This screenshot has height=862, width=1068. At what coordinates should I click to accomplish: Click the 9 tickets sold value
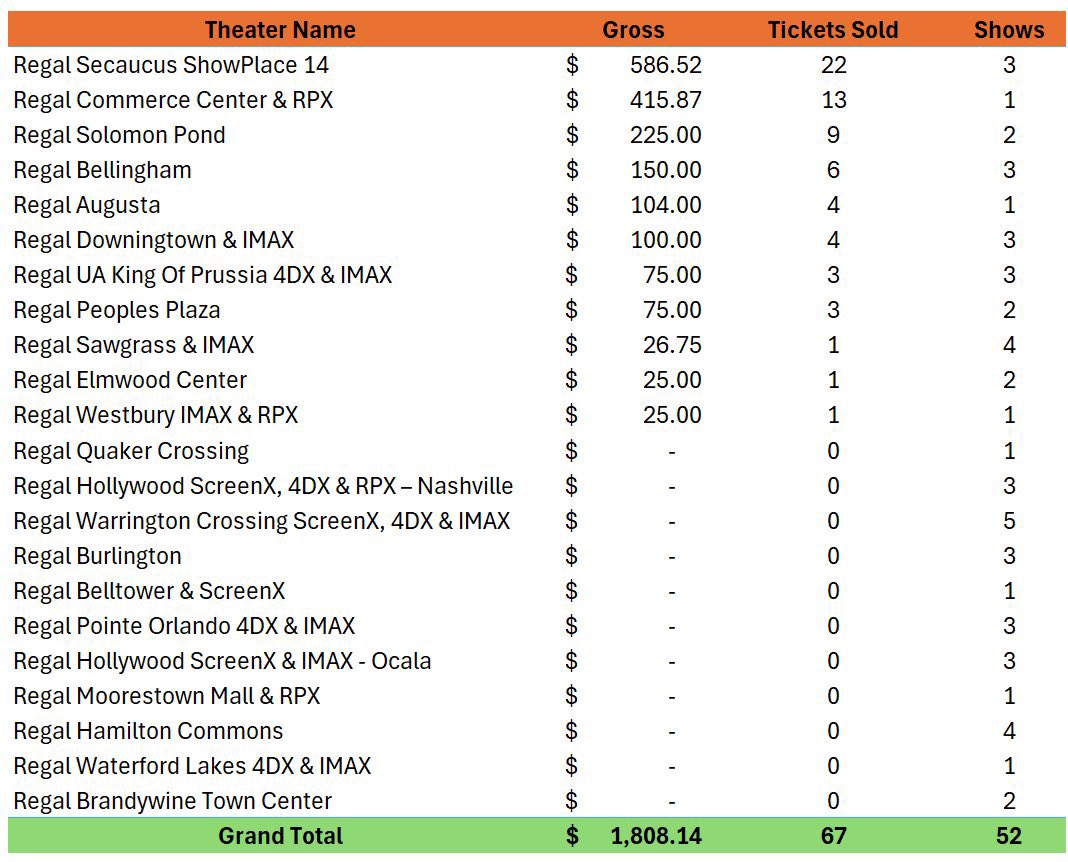pyautogui.click(x=833, y=135)
